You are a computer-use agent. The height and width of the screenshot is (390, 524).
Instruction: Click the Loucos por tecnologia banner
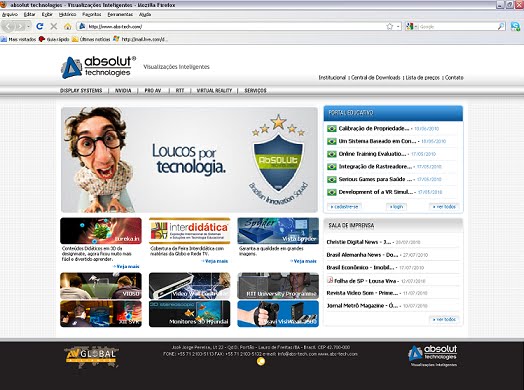189,160
